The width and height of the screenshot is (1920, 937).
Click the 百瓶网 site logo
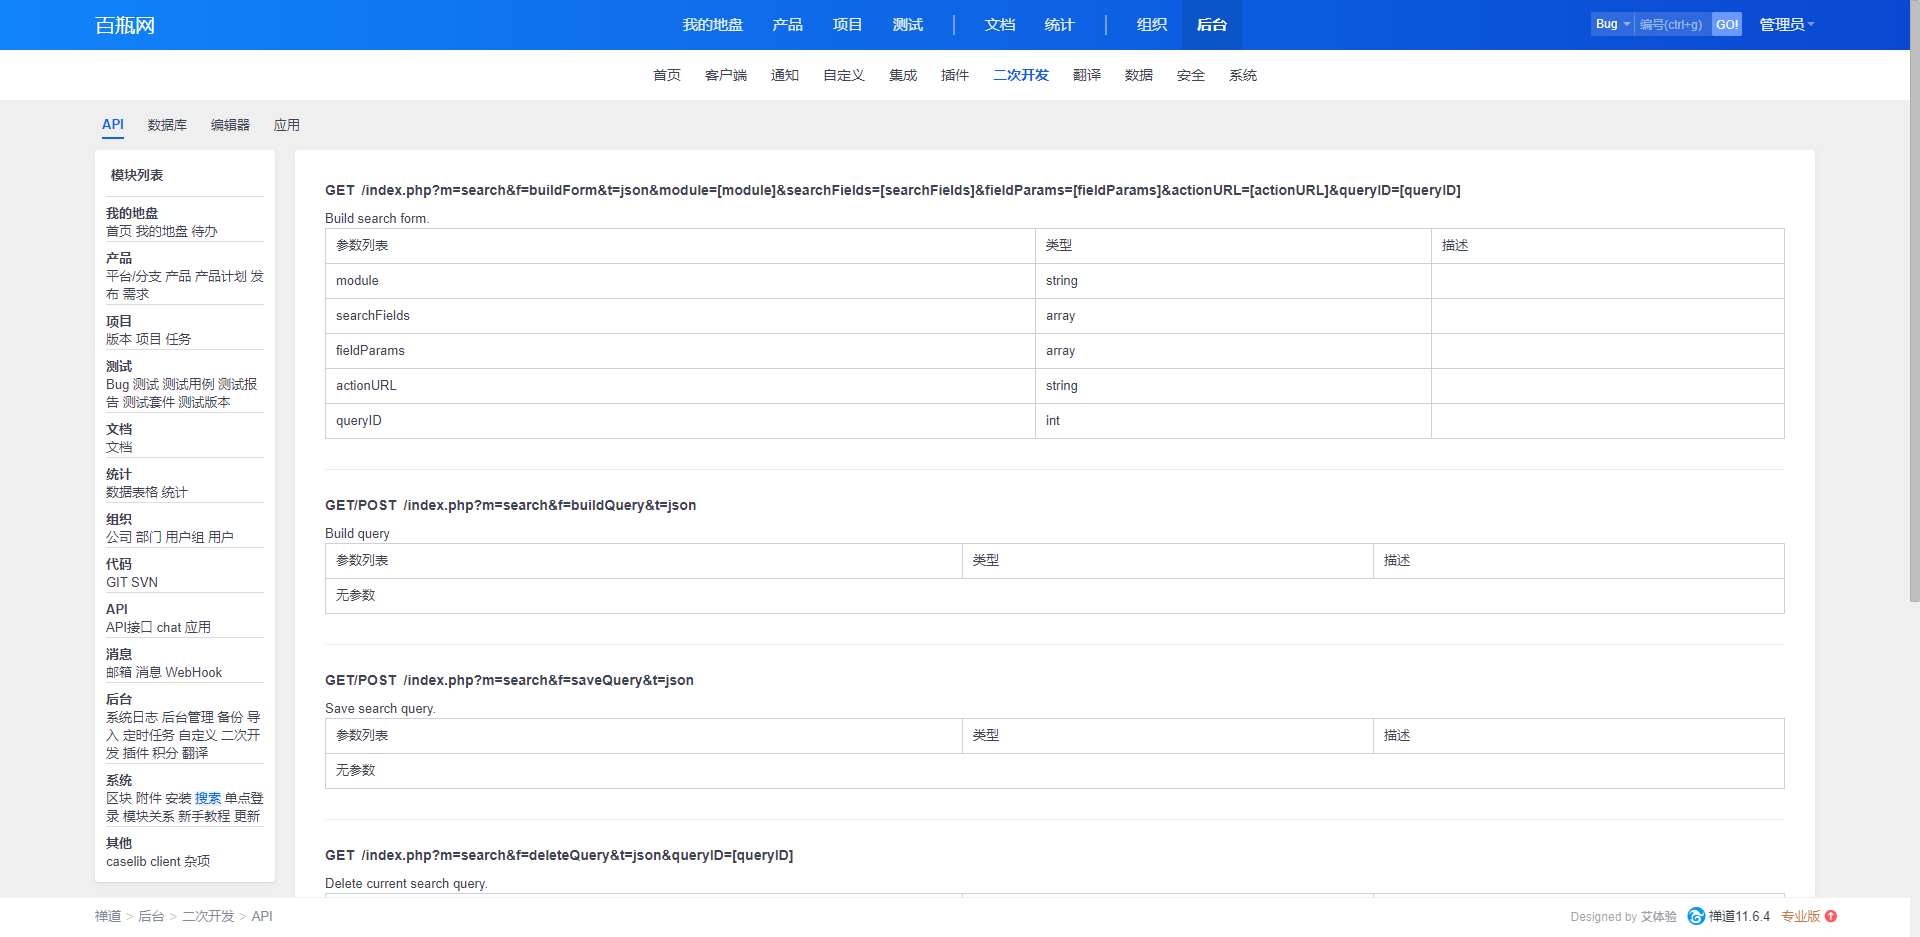click(125, 25)
